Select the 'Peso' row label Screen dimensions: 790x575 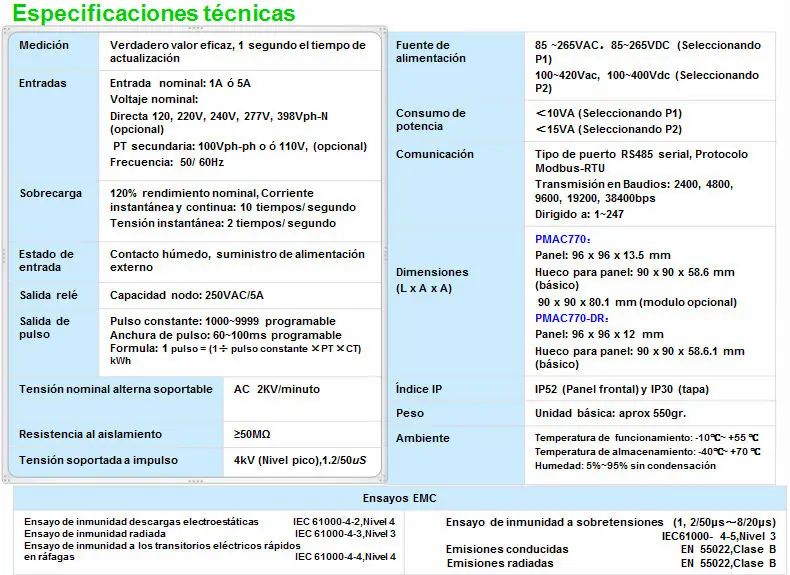(x=410, y=413)
